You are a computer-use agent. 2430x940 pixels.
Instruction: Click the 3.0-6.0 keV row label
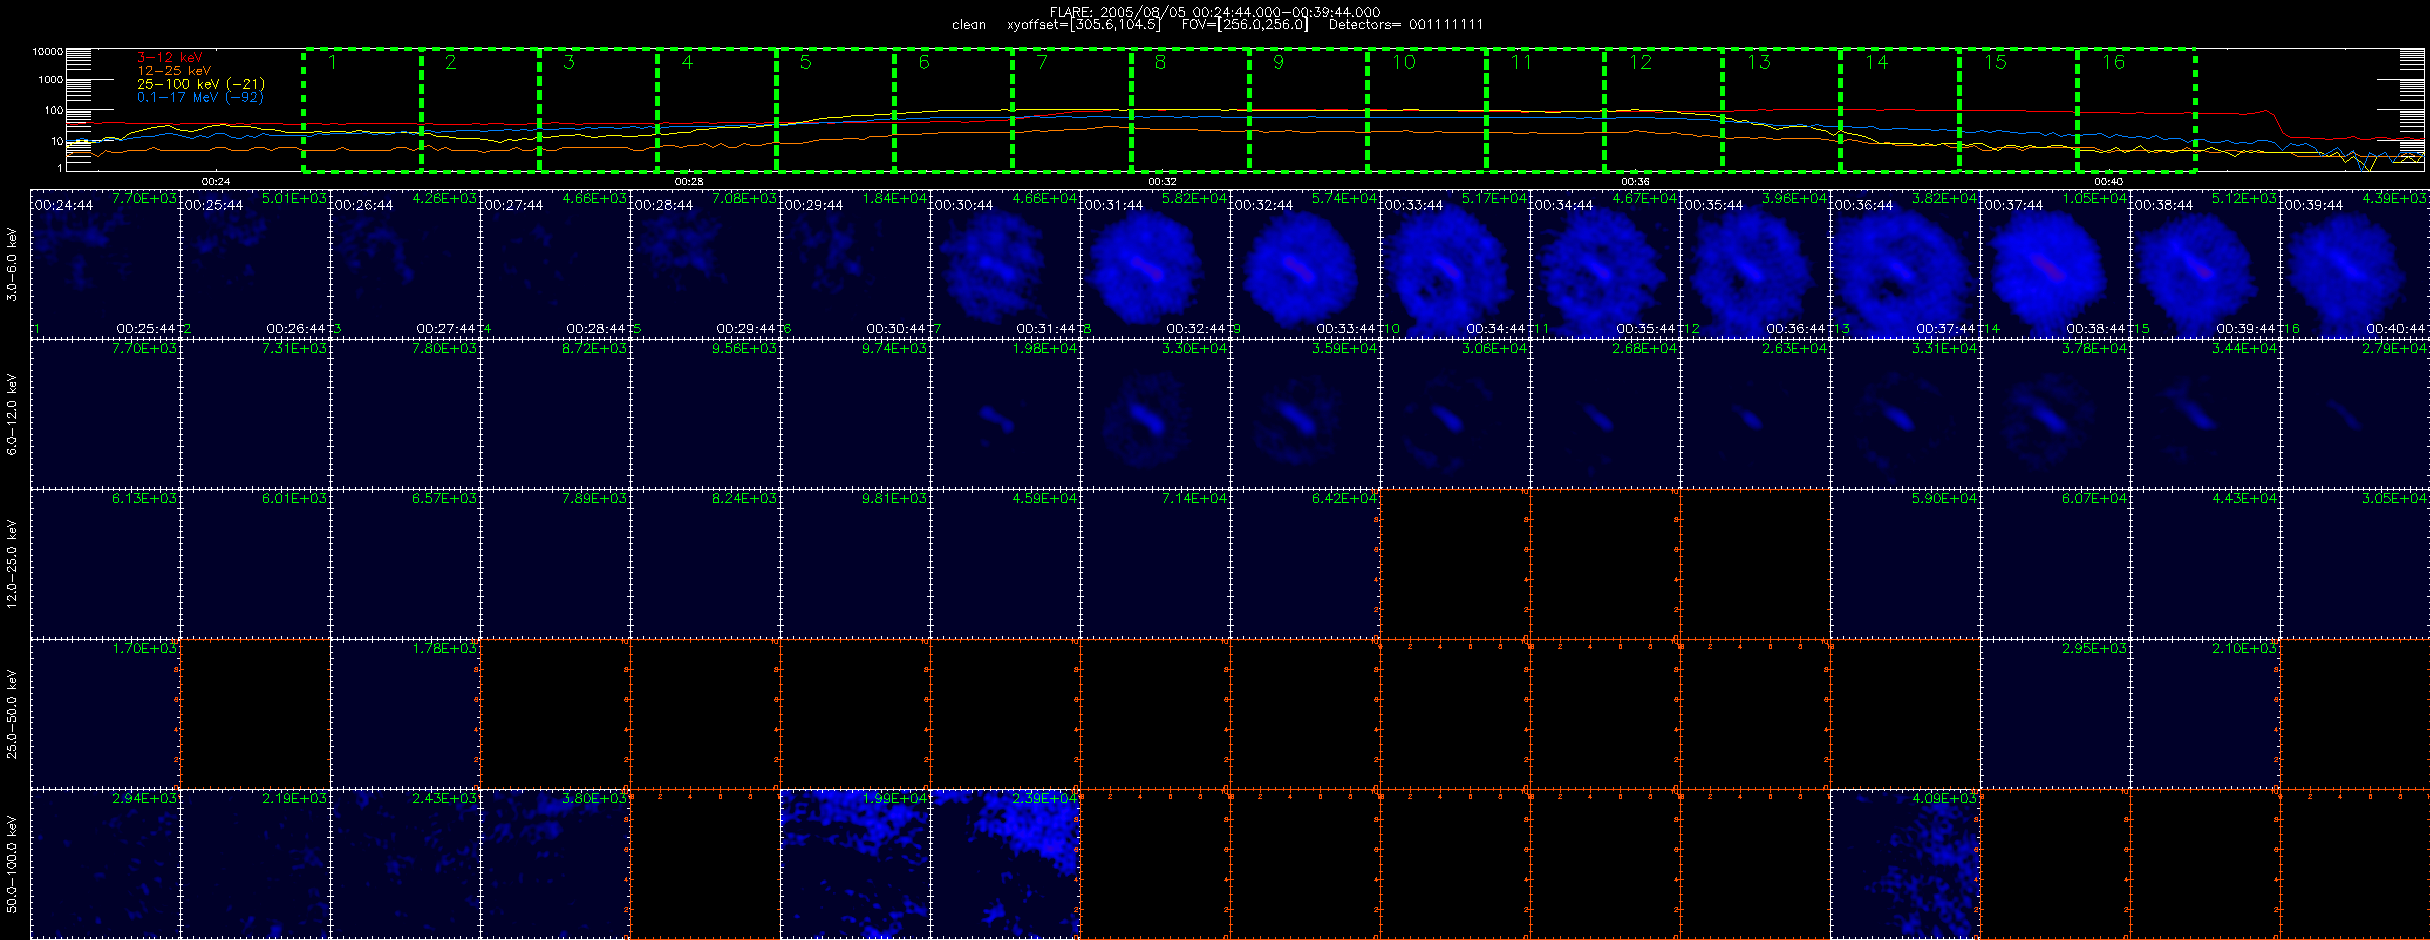point(12,264)
